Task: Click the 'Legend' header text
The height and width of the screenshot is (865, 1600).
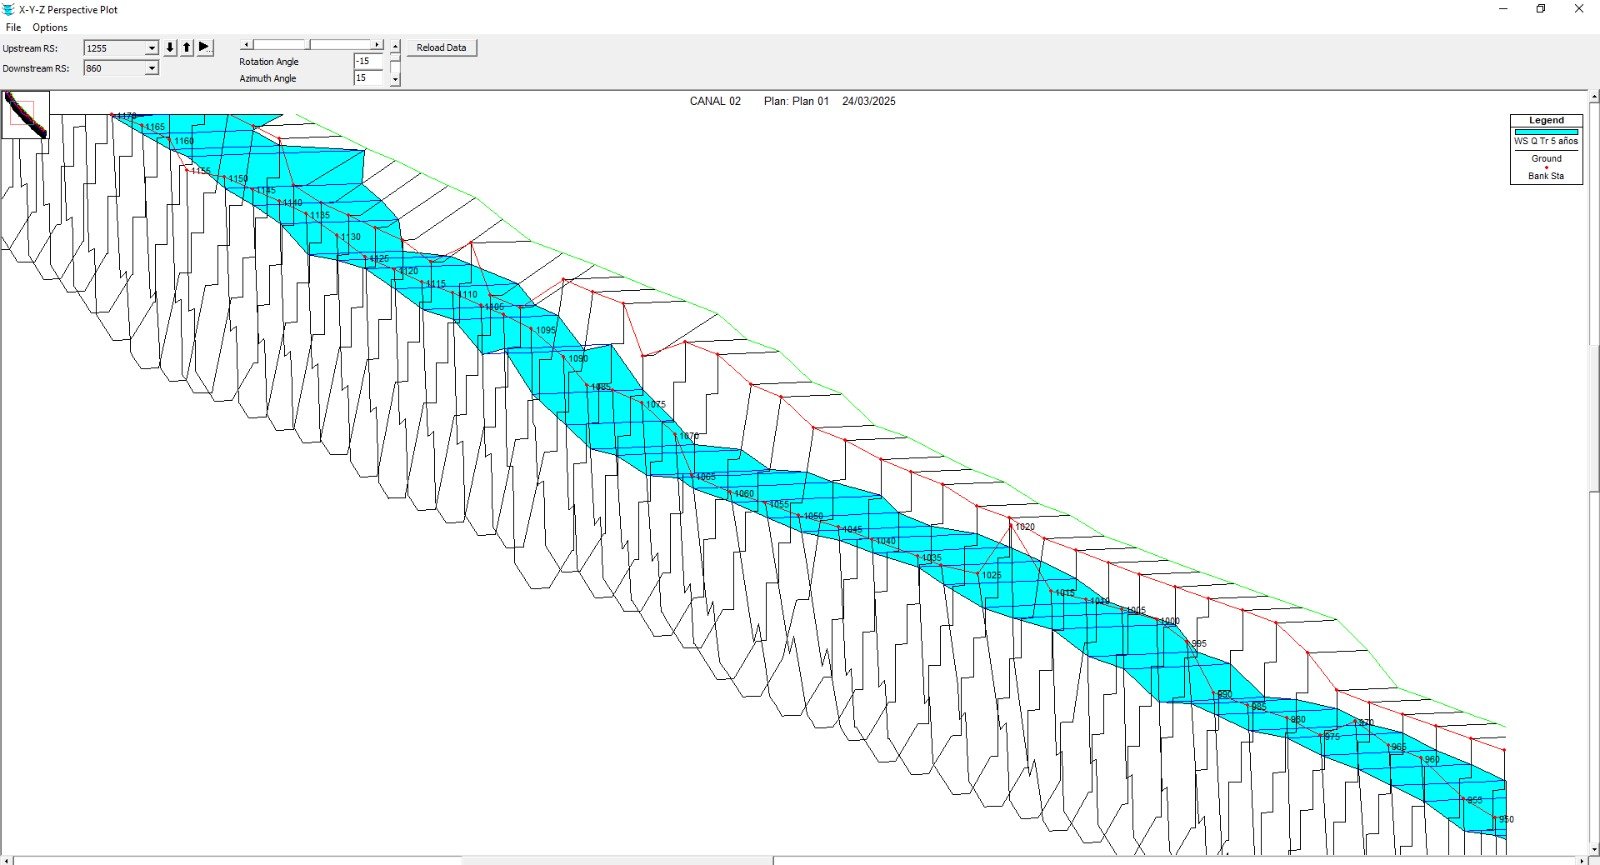Action: coord(1546,120)
